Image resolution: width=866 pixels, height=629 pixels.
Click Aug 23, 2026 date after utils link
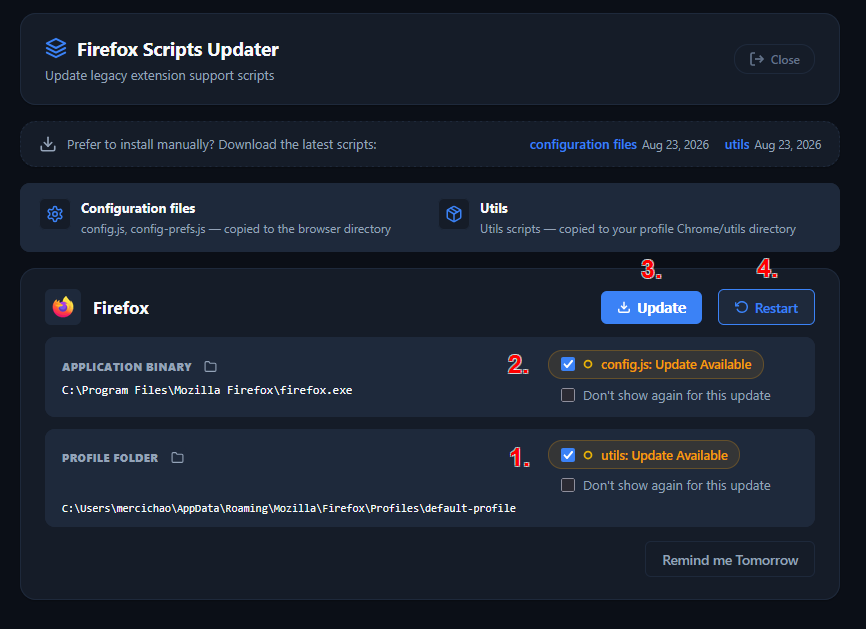coord(788,145)
